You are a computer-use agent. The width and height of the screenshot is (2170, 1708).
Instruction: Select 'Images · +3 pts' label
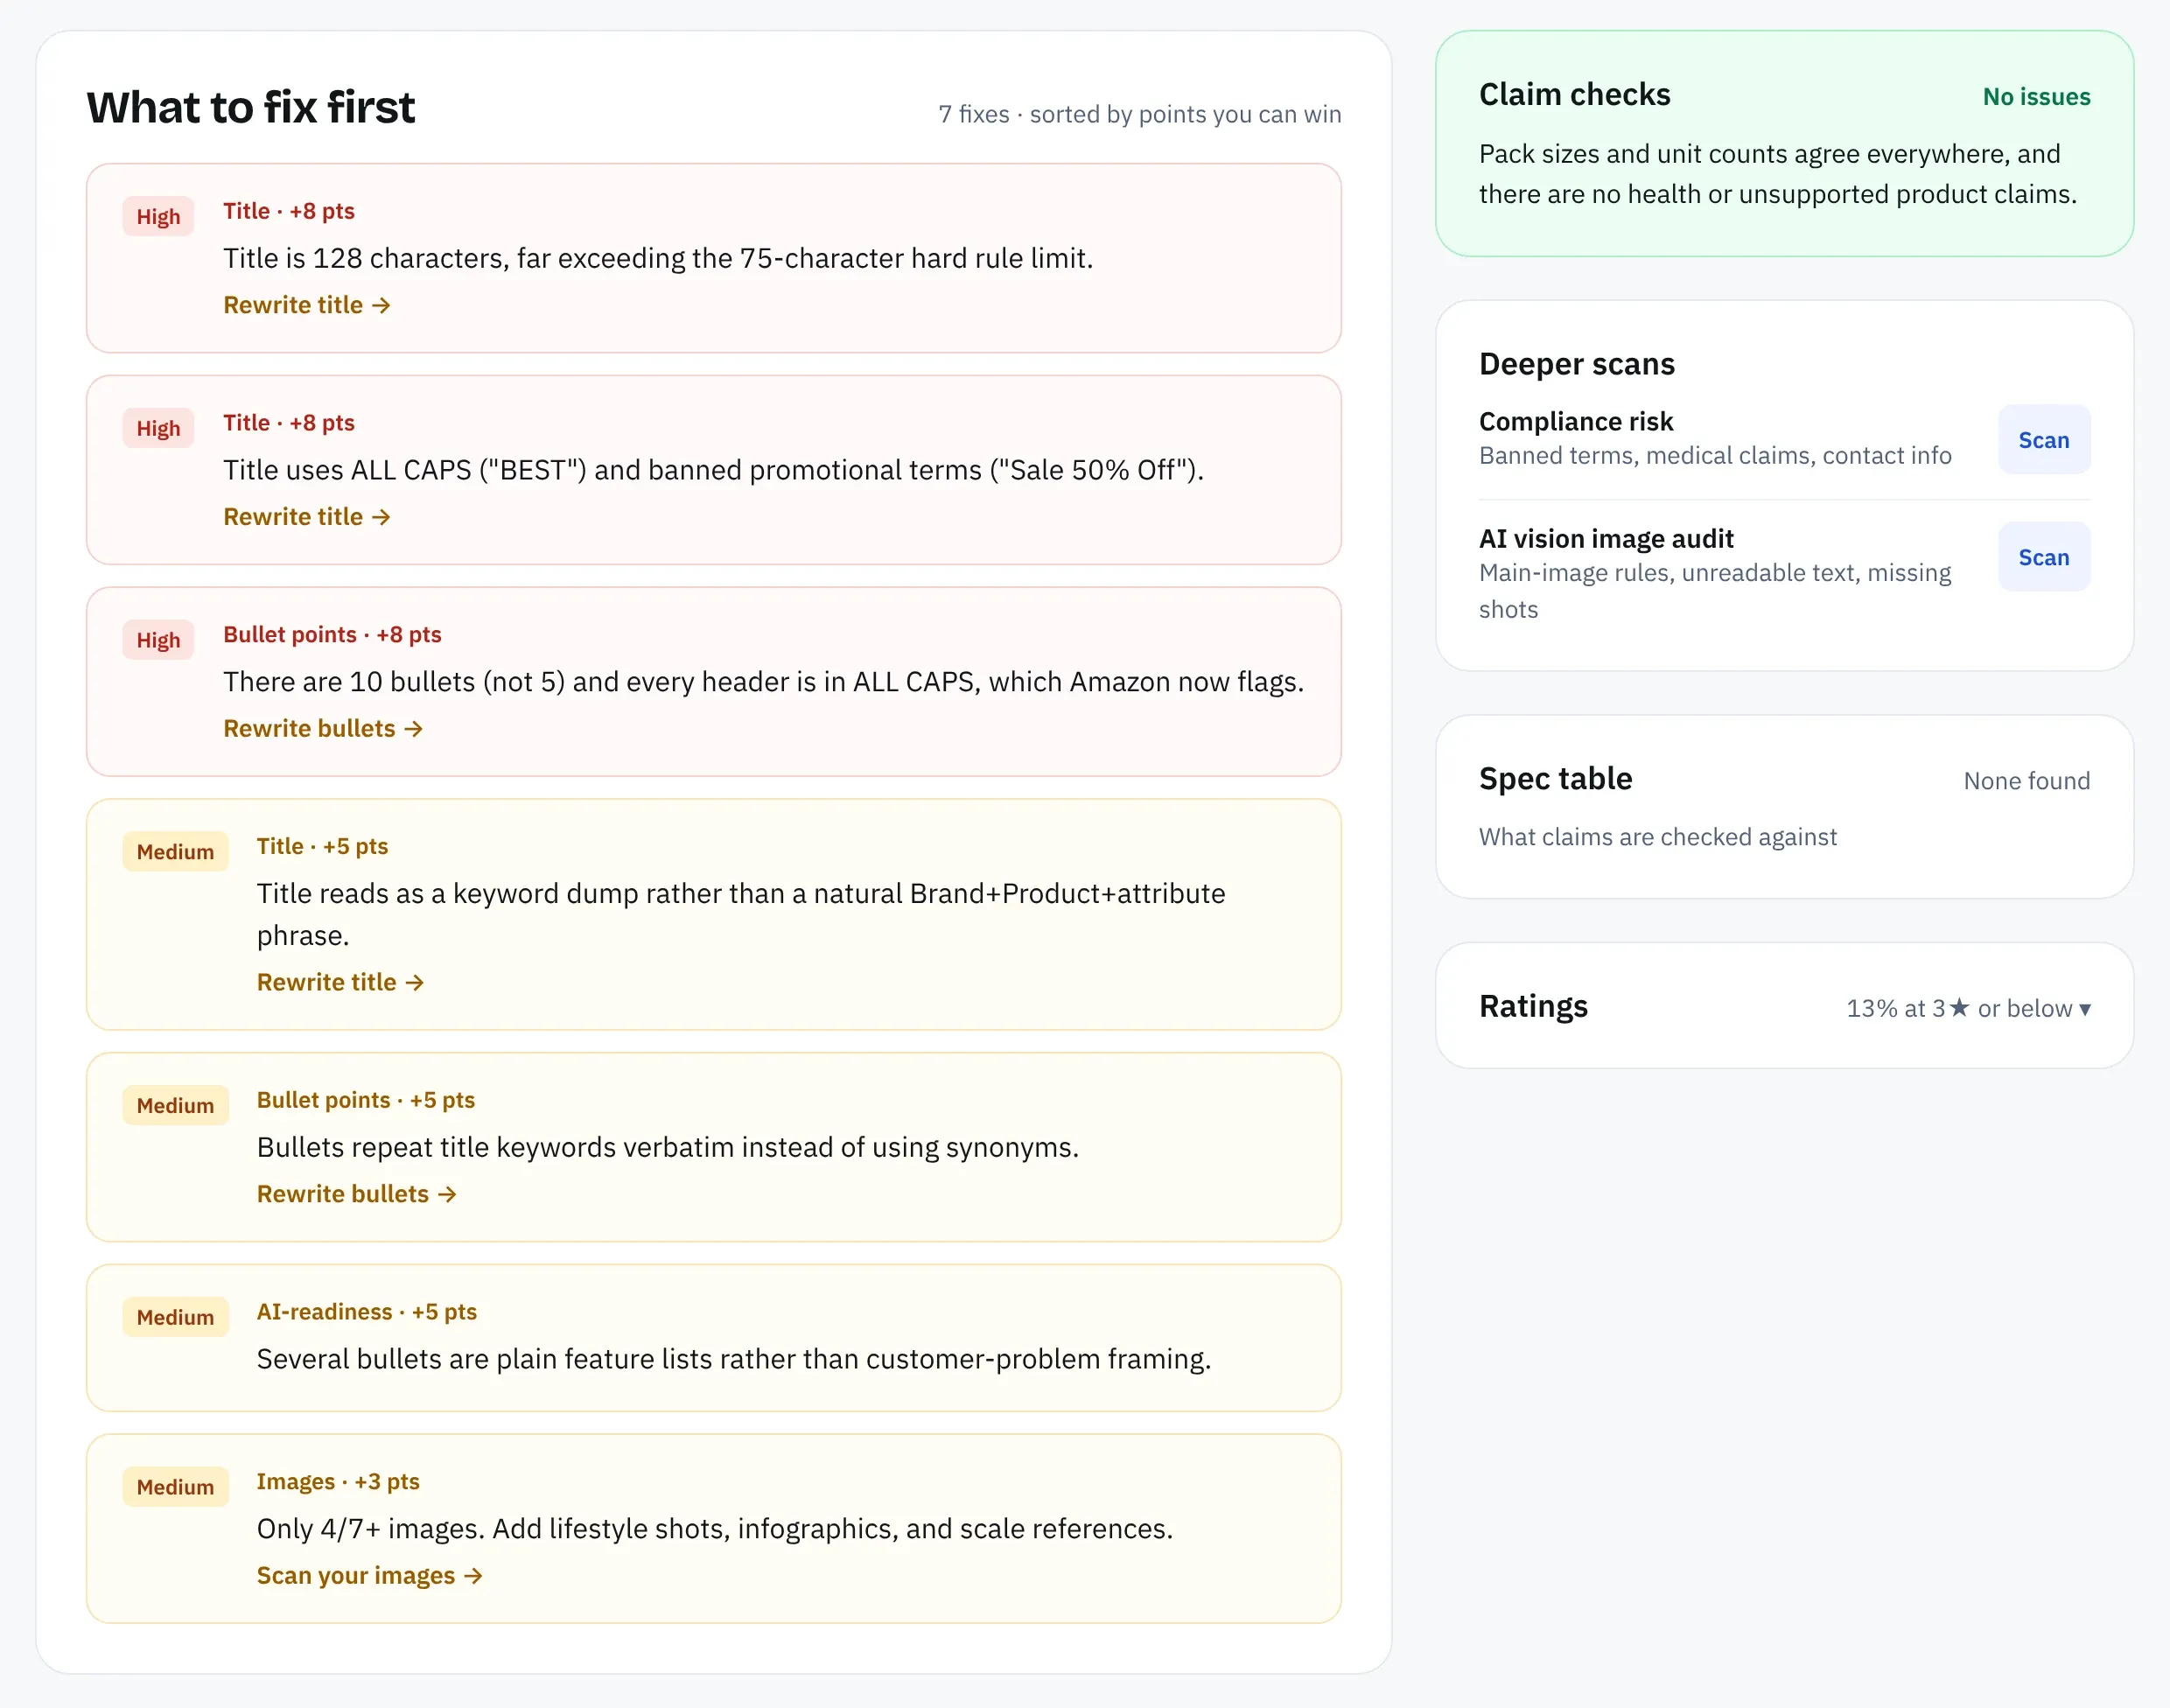pyautogui.click(x=337, y=1482)
